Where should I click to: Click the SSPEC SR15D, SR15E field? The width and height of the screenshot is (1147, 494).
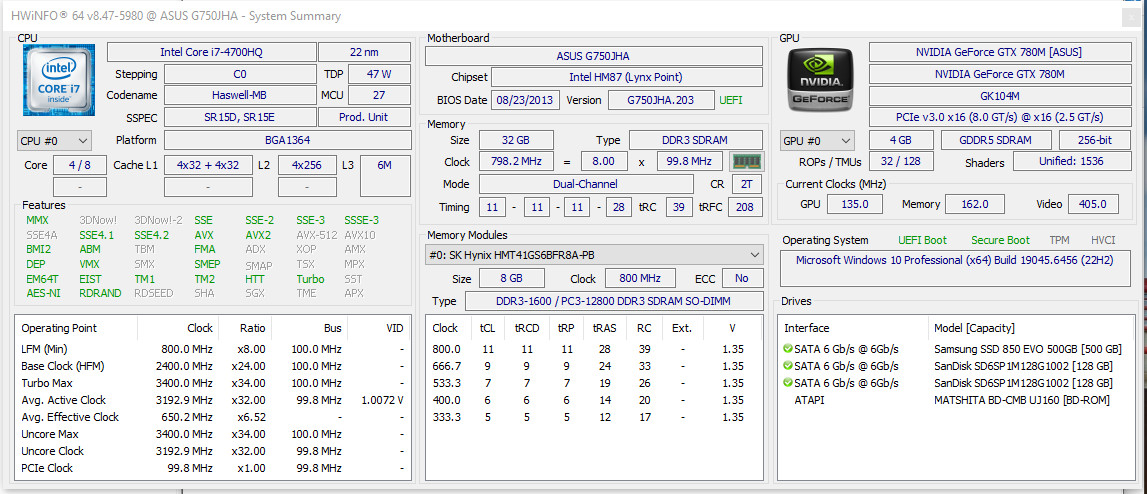pyautogui.click(x=240, y=117)
